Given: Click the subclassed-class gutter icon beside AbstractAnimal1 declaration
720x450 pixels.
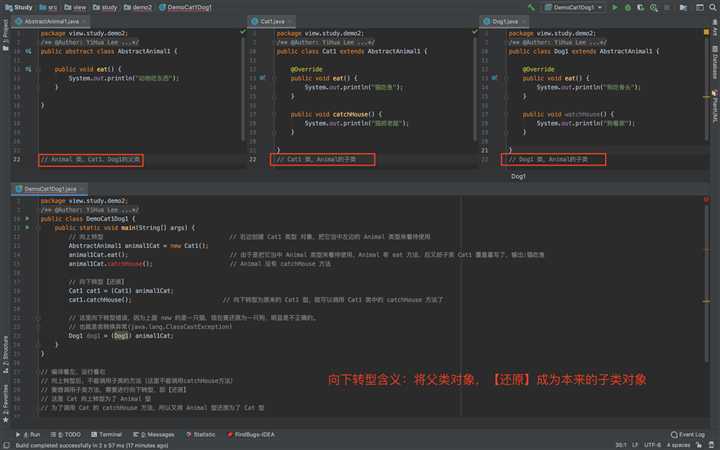Looking at the screenshot, I should (28, 49).
